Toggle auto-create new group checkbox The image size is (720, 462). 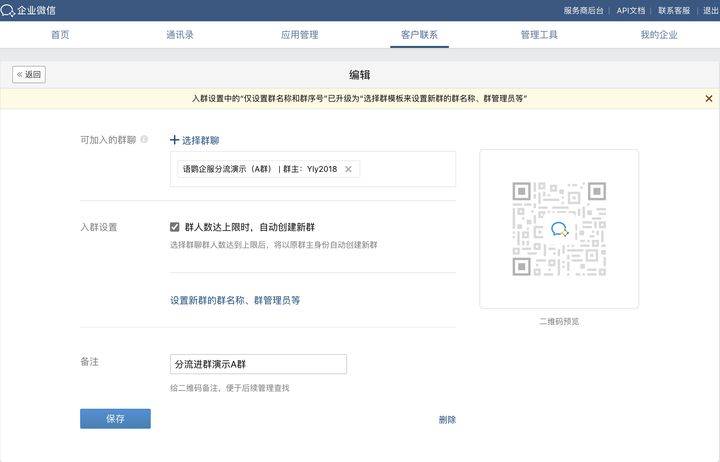coord(175,227)
